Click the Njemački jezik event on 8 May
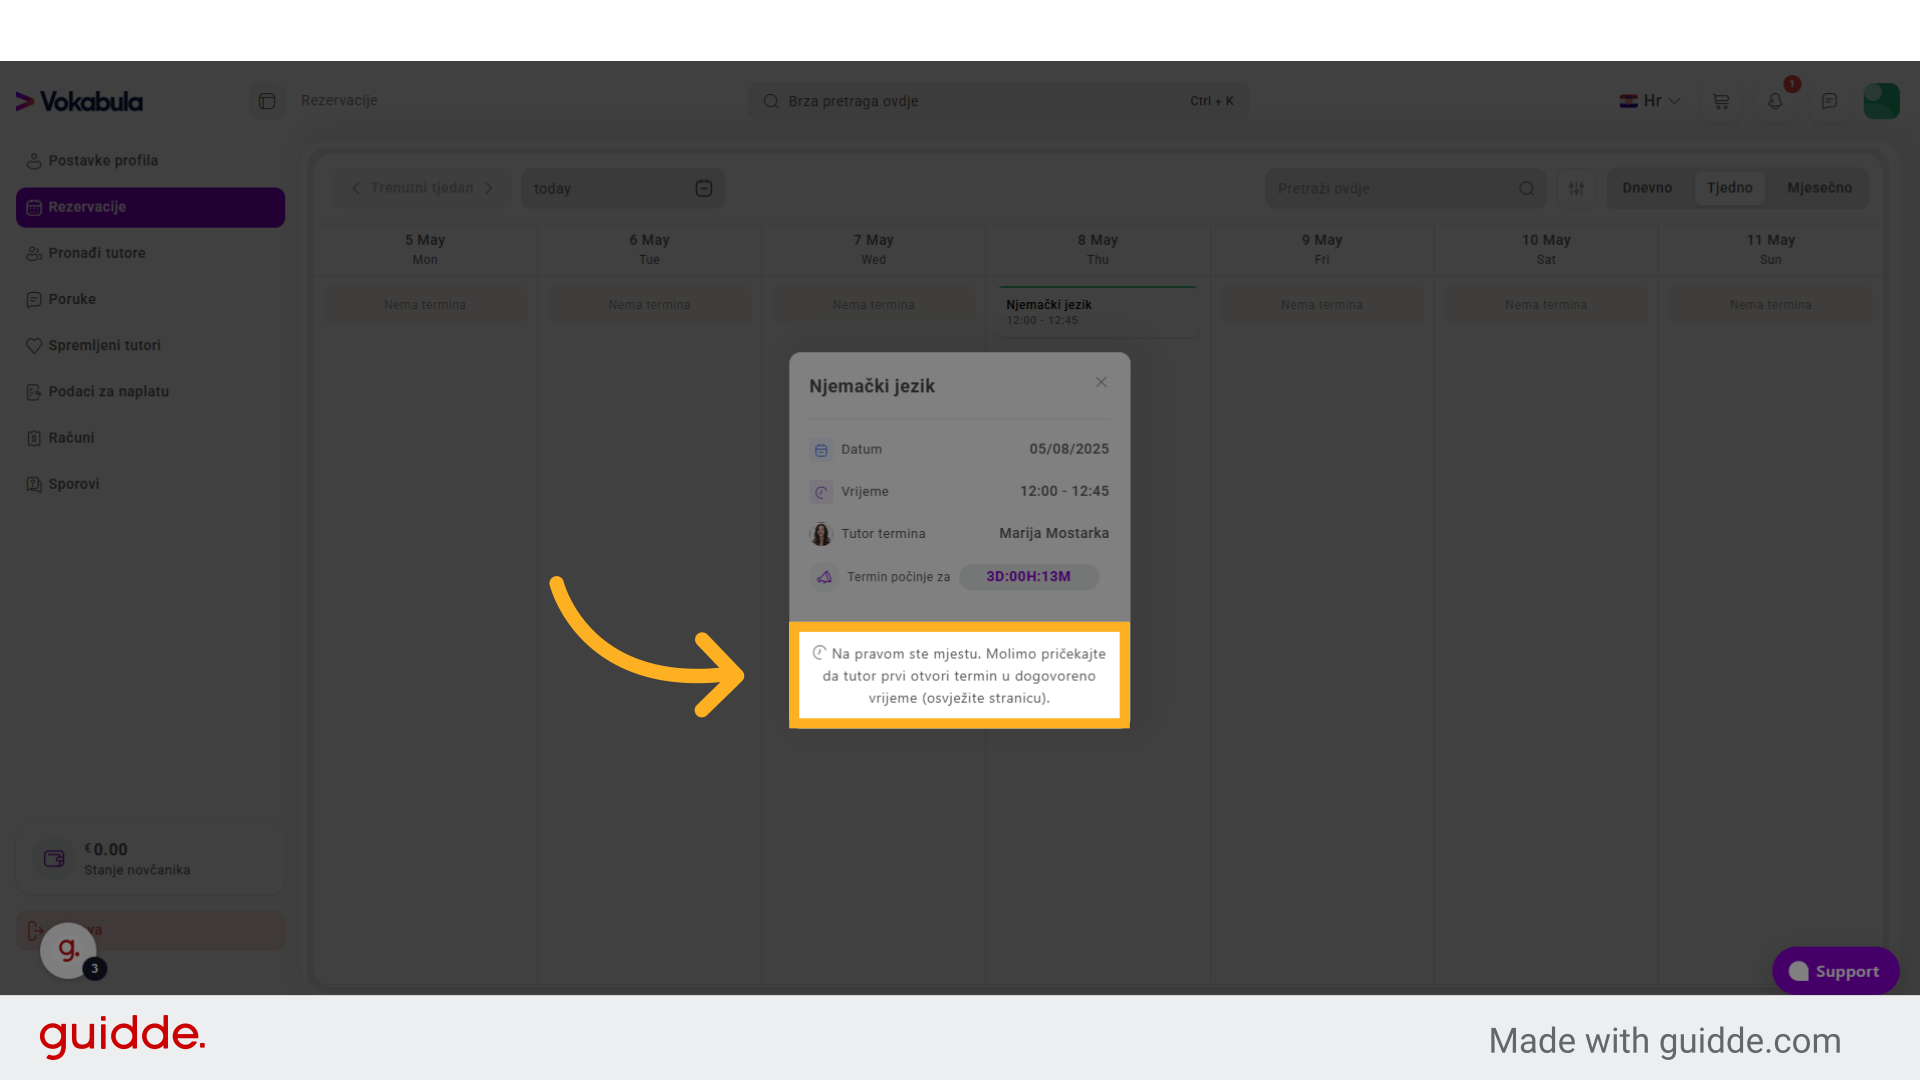 click(1097, 312)
